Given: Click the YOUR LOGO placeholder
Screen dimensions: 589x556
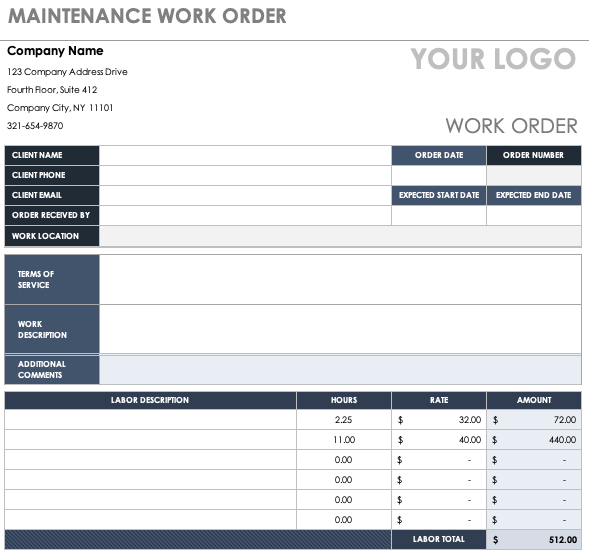Looking at the screenshot, I should [493, 59].
